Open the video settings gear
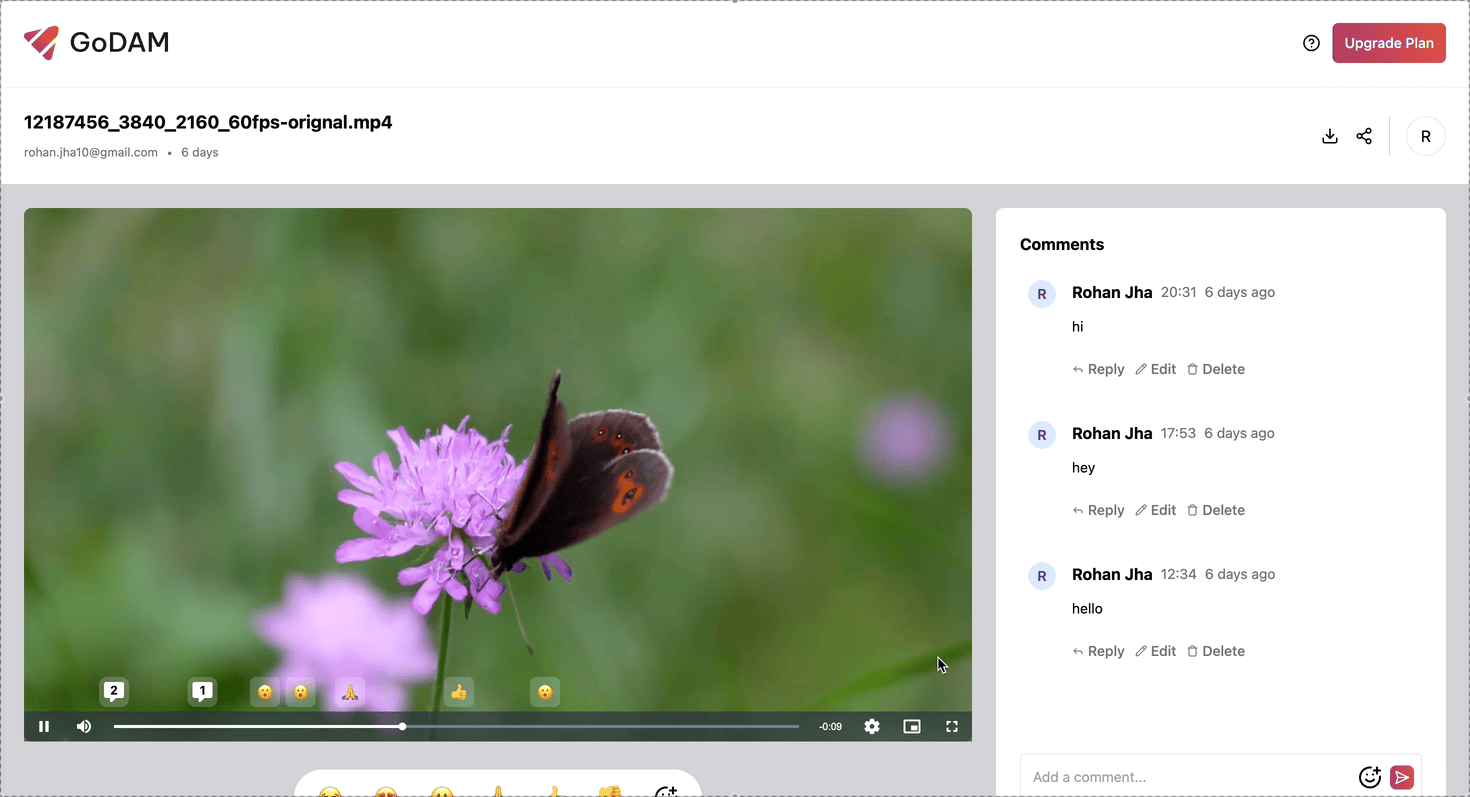 click(871, 726)
